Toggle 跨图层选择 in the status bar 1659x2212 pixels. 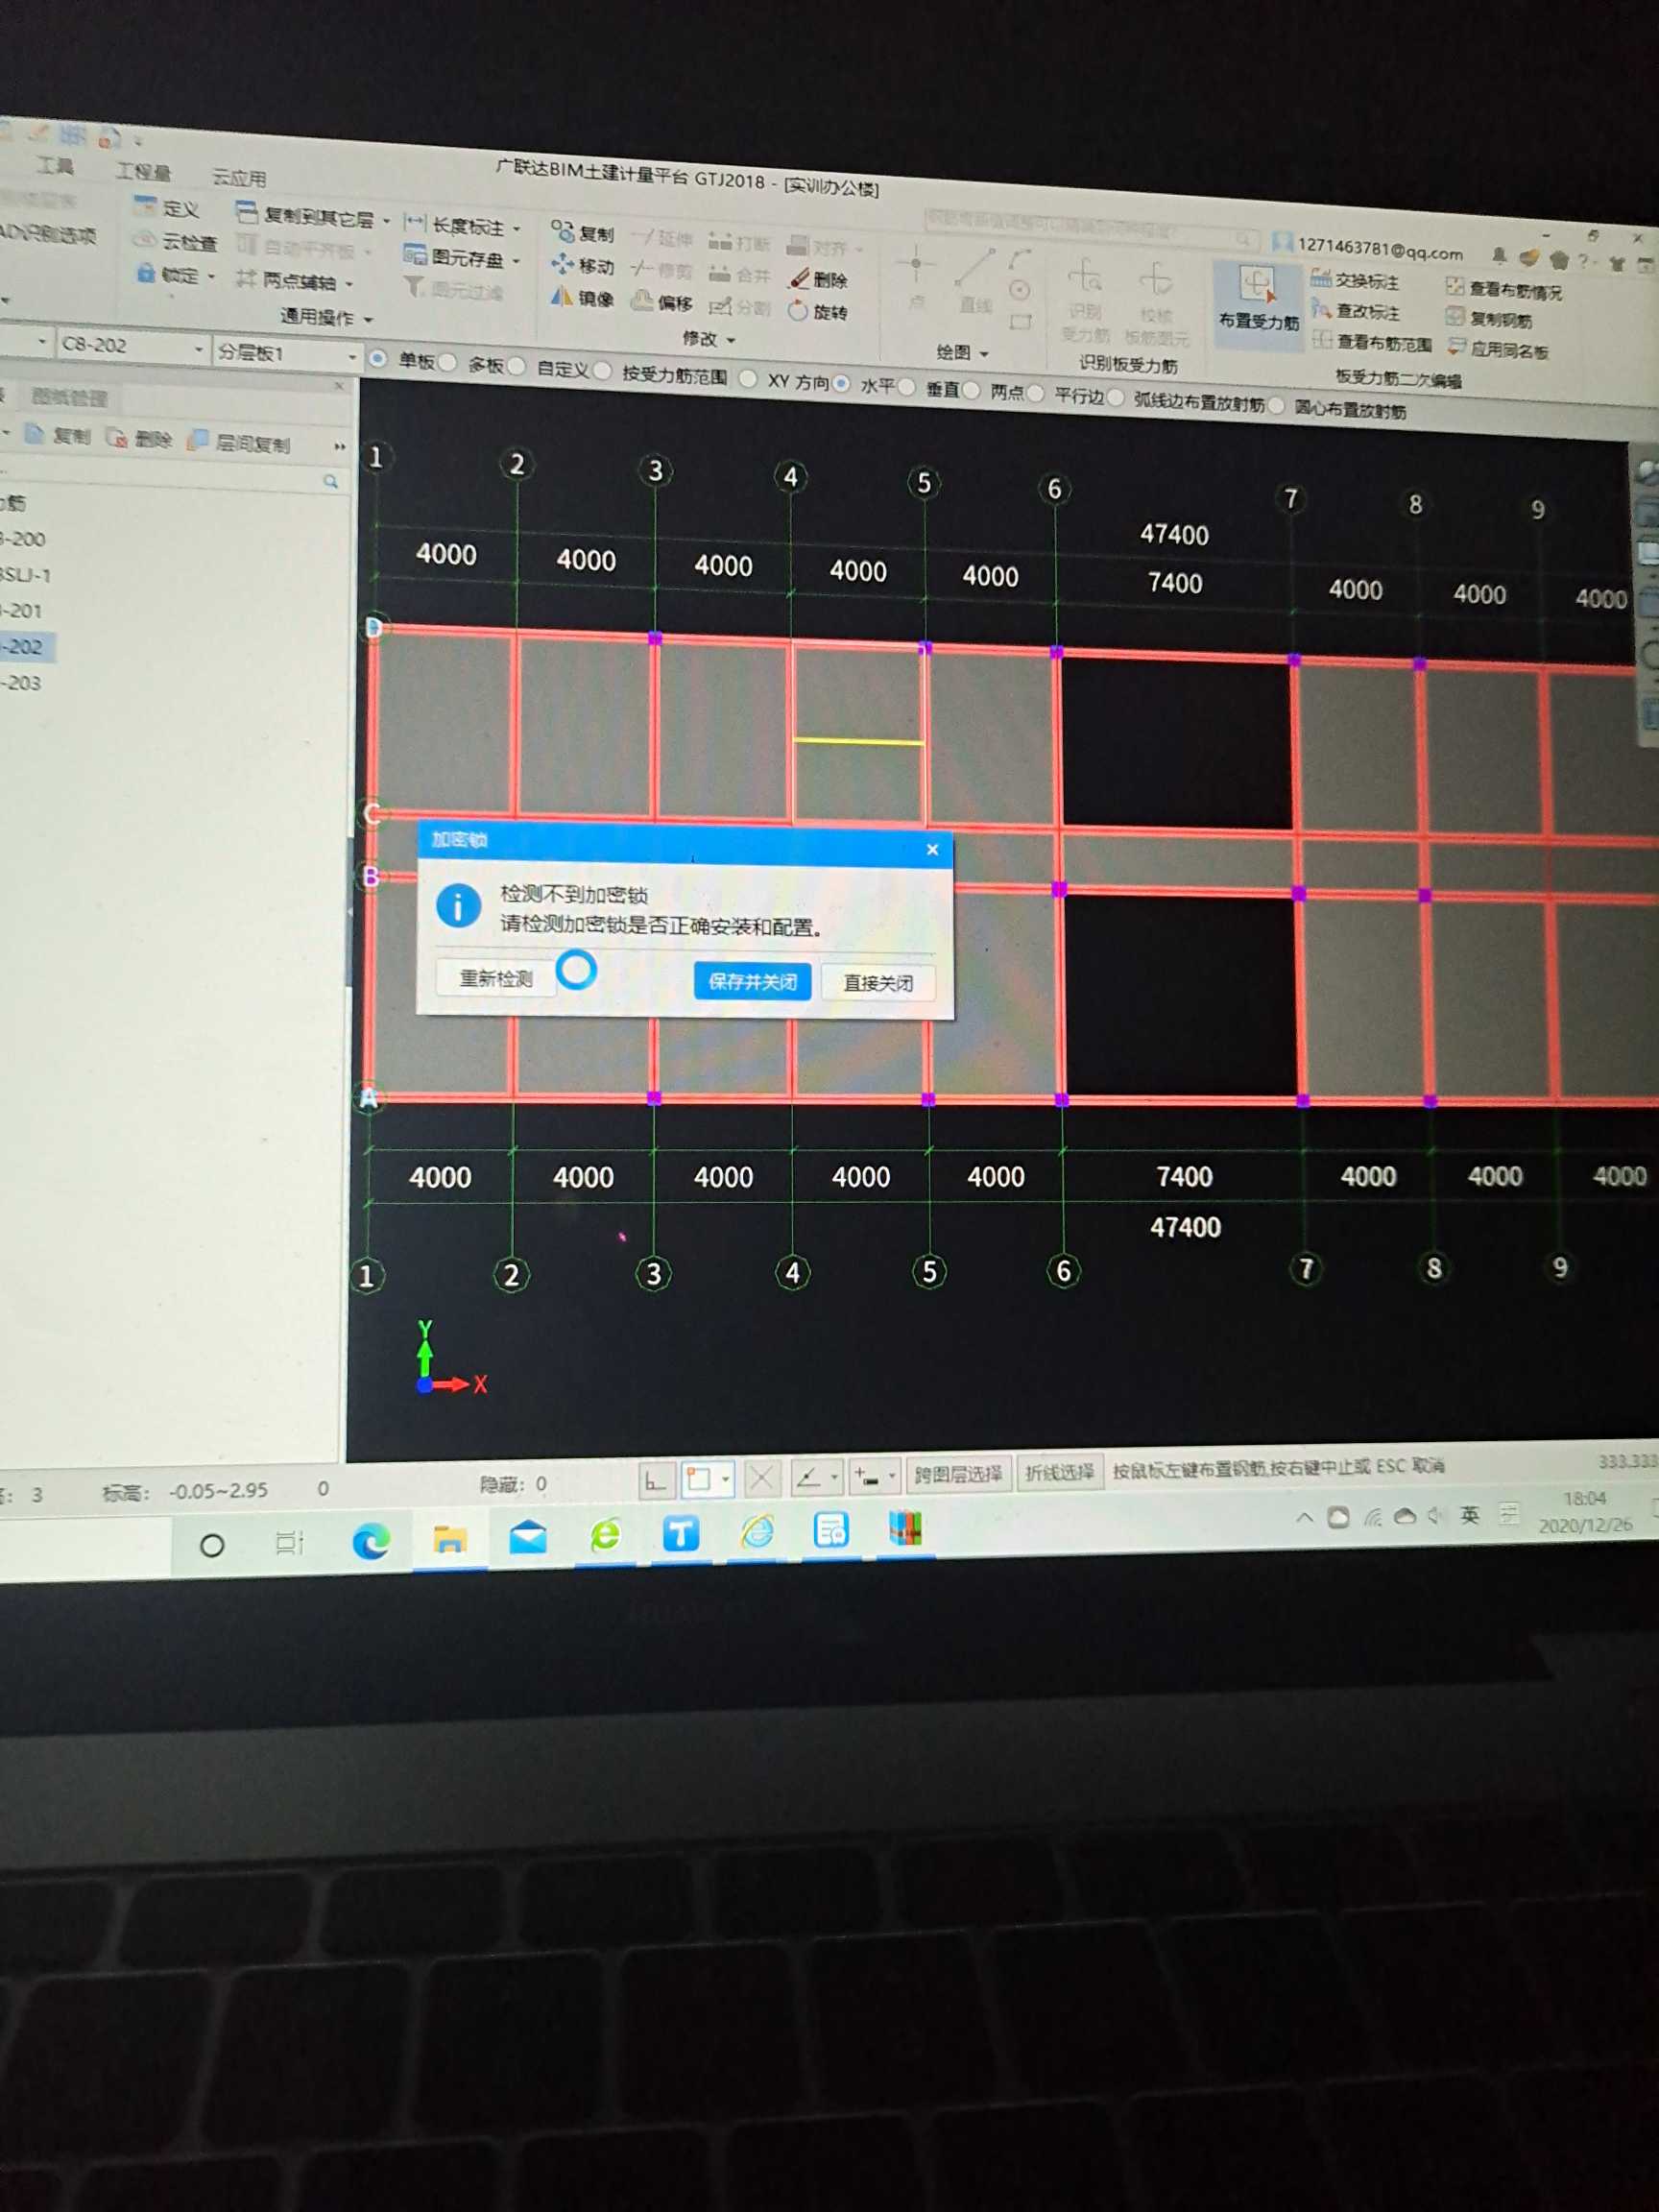[x=958, y=1474]
